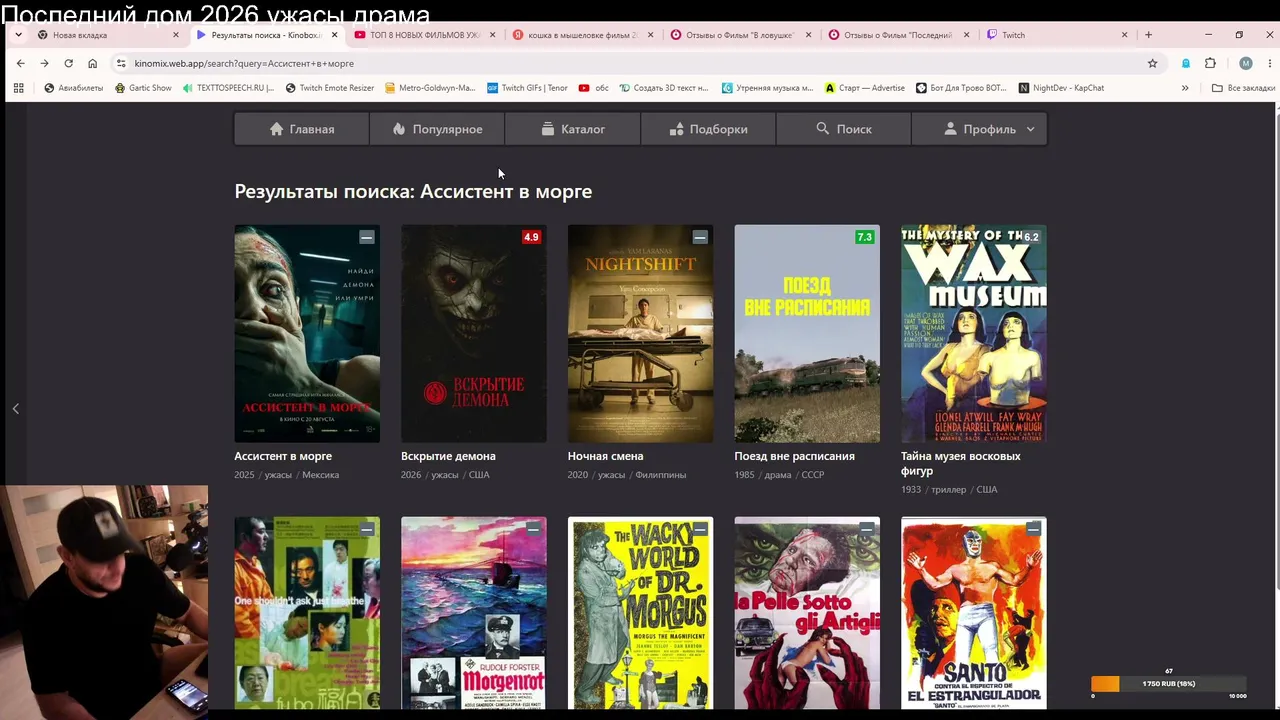Reload the current page
This screenshot has height=720, width=1280.
pos(68,63)
